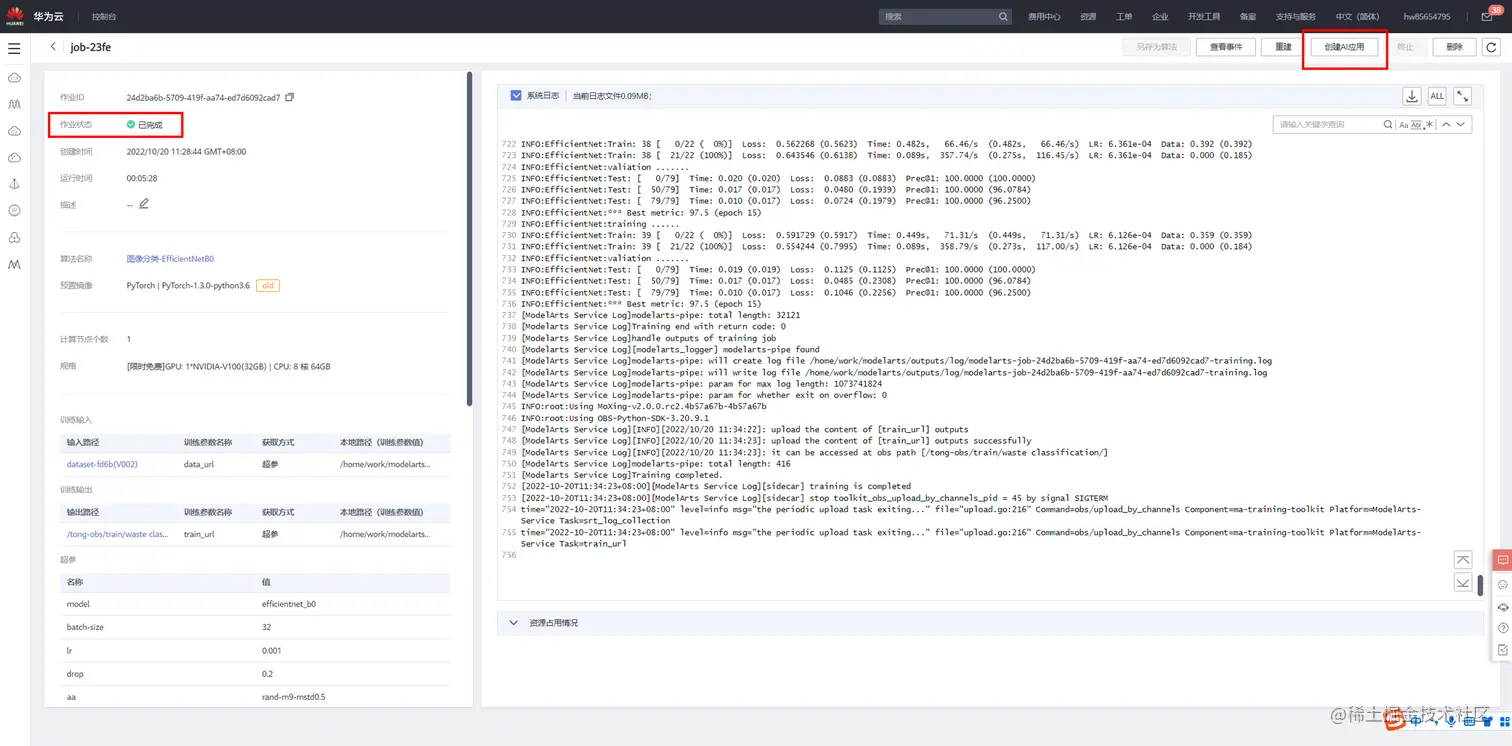Click the 已完成 job status text

tap(149, 125)
